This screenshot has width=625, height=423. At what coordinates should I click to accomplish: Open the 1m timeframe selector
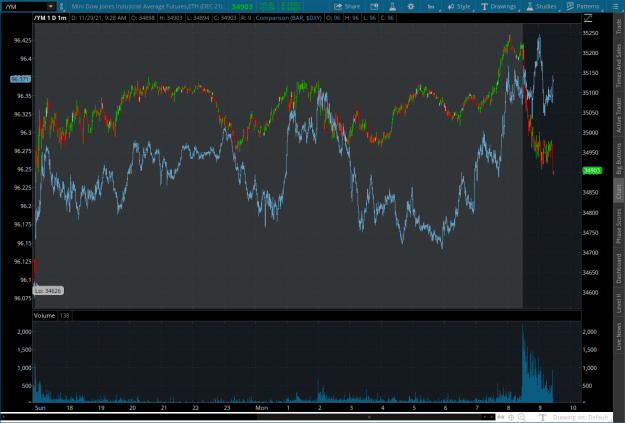[431, 6]
